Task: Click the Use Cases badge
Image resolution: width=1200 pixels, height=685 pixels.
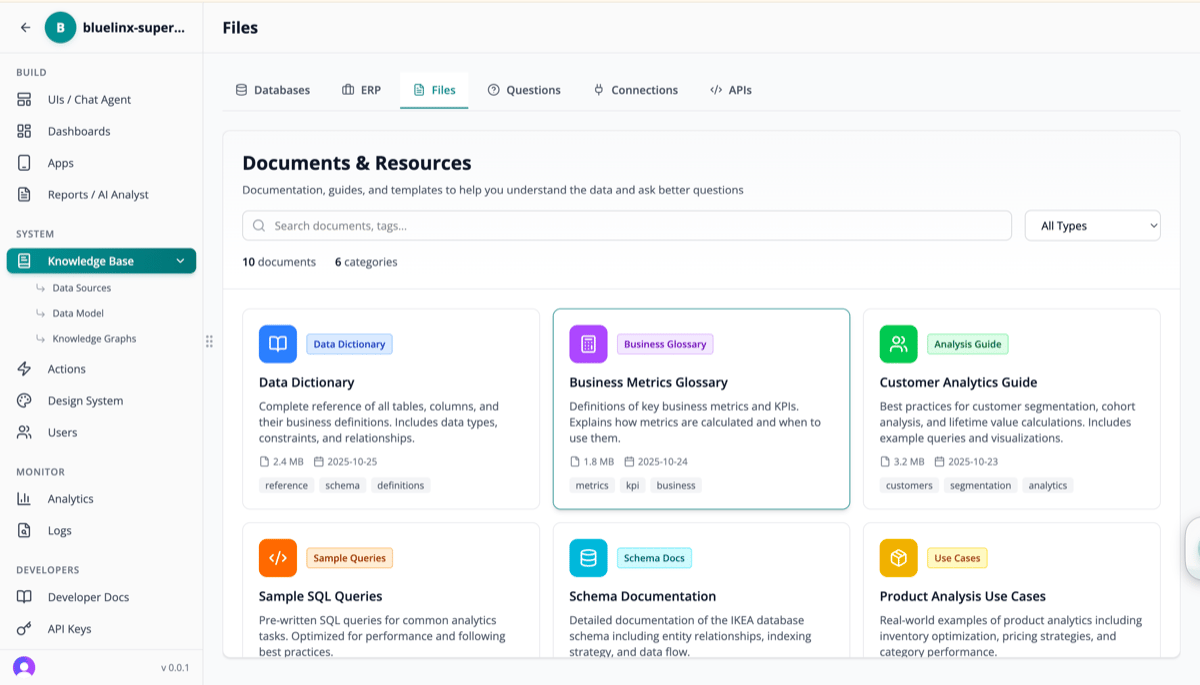Action: tap(957, 558)
